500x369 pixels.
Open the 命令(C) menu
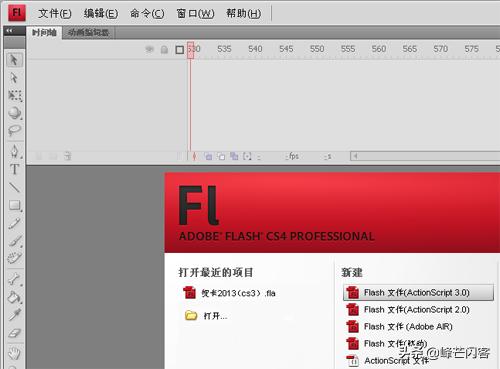[x=147, y=14]
